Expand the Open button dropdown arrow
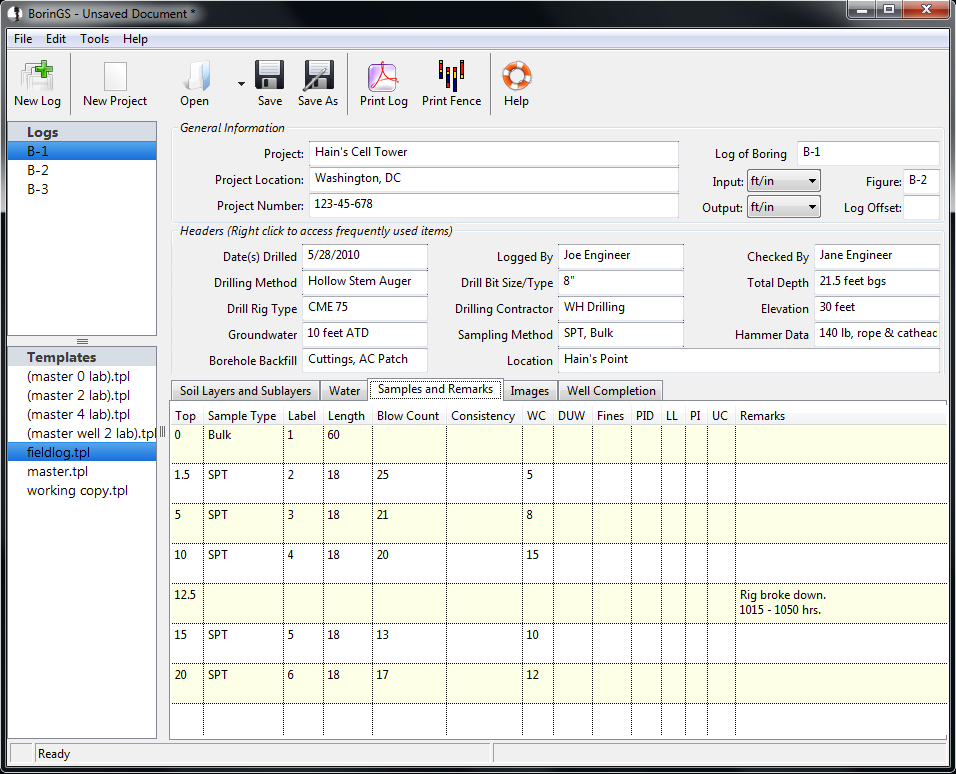Screen dimensions: 956x774 241,85
